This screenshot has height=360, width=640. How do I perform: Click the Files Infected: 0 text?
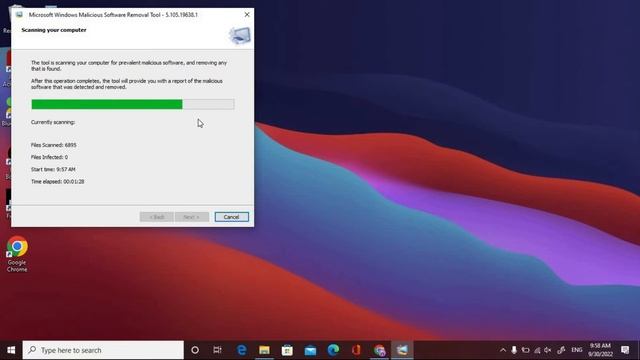coord(49,157)
